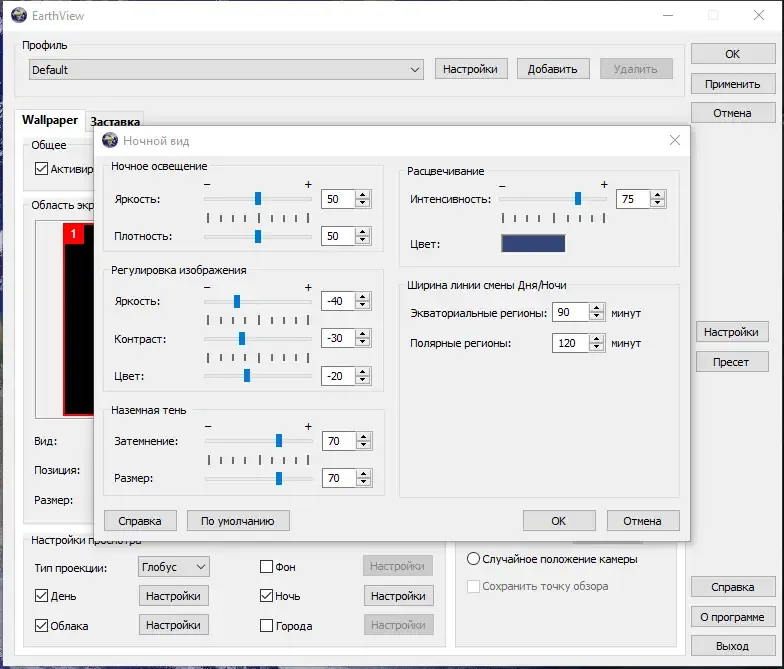Screen dimensions: 784x669
Task: Click image Яркость field showing -40
Action: click(x=338, y=301)
